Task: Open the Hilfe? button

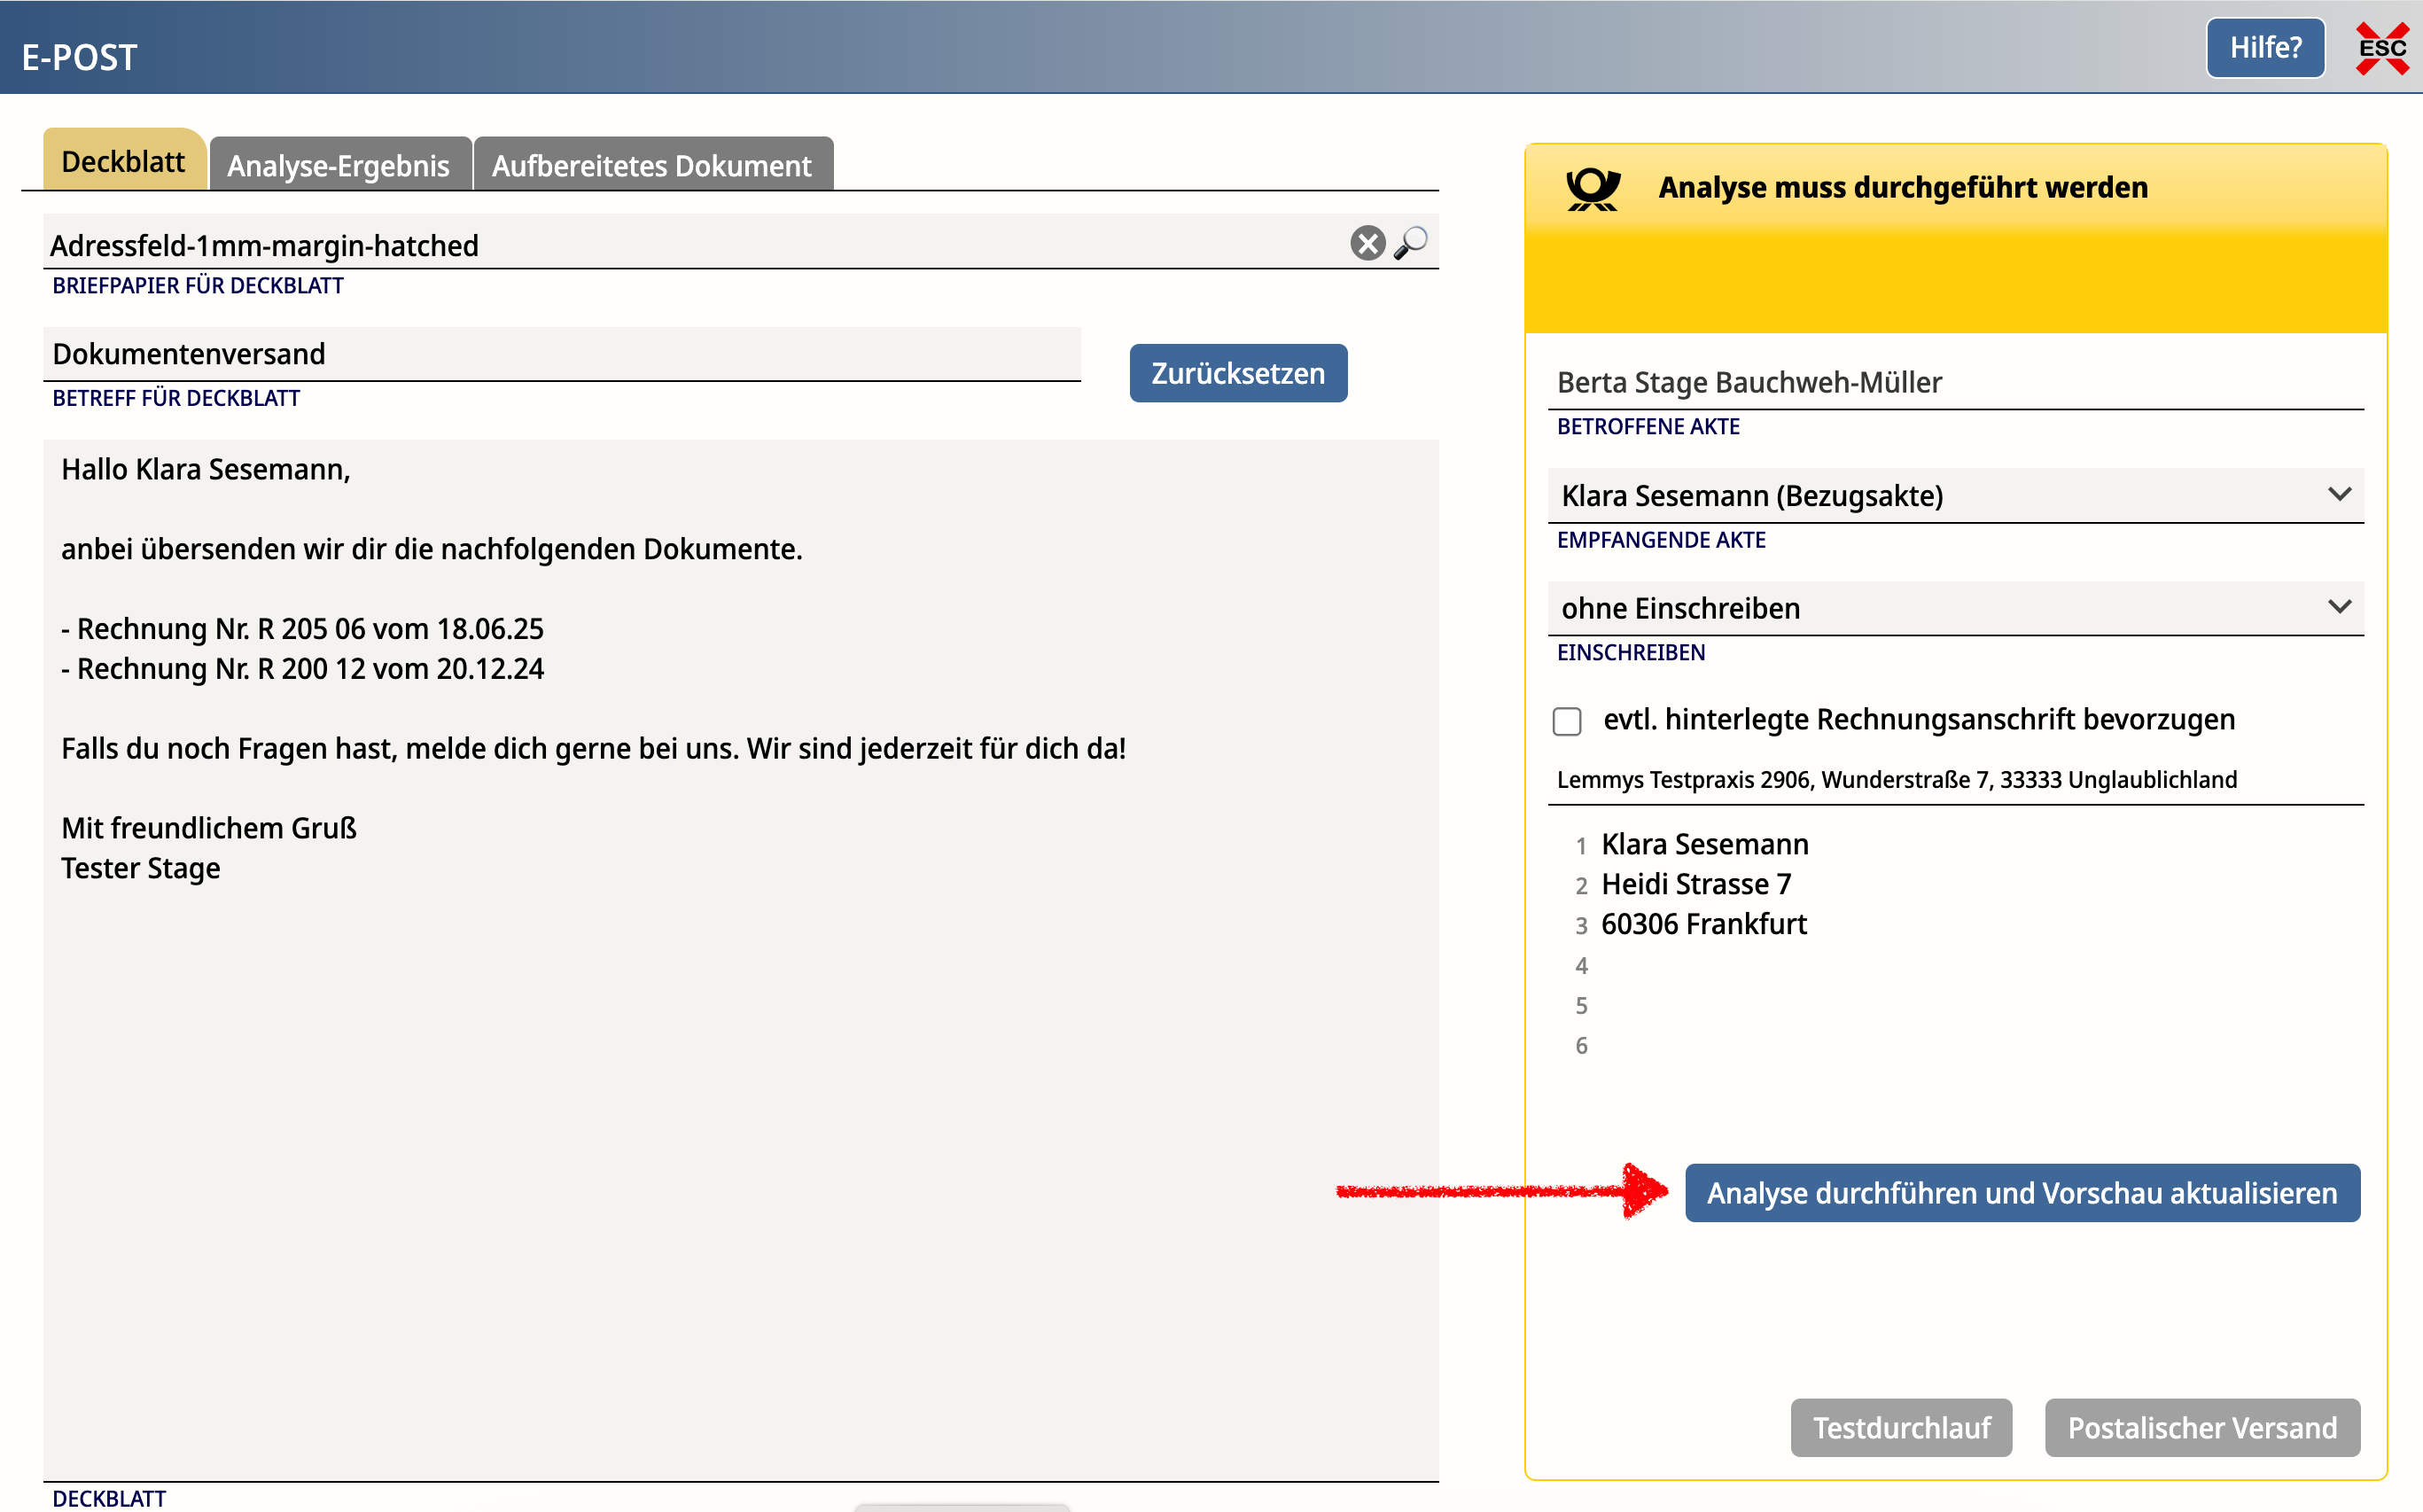Action: 2265,48
